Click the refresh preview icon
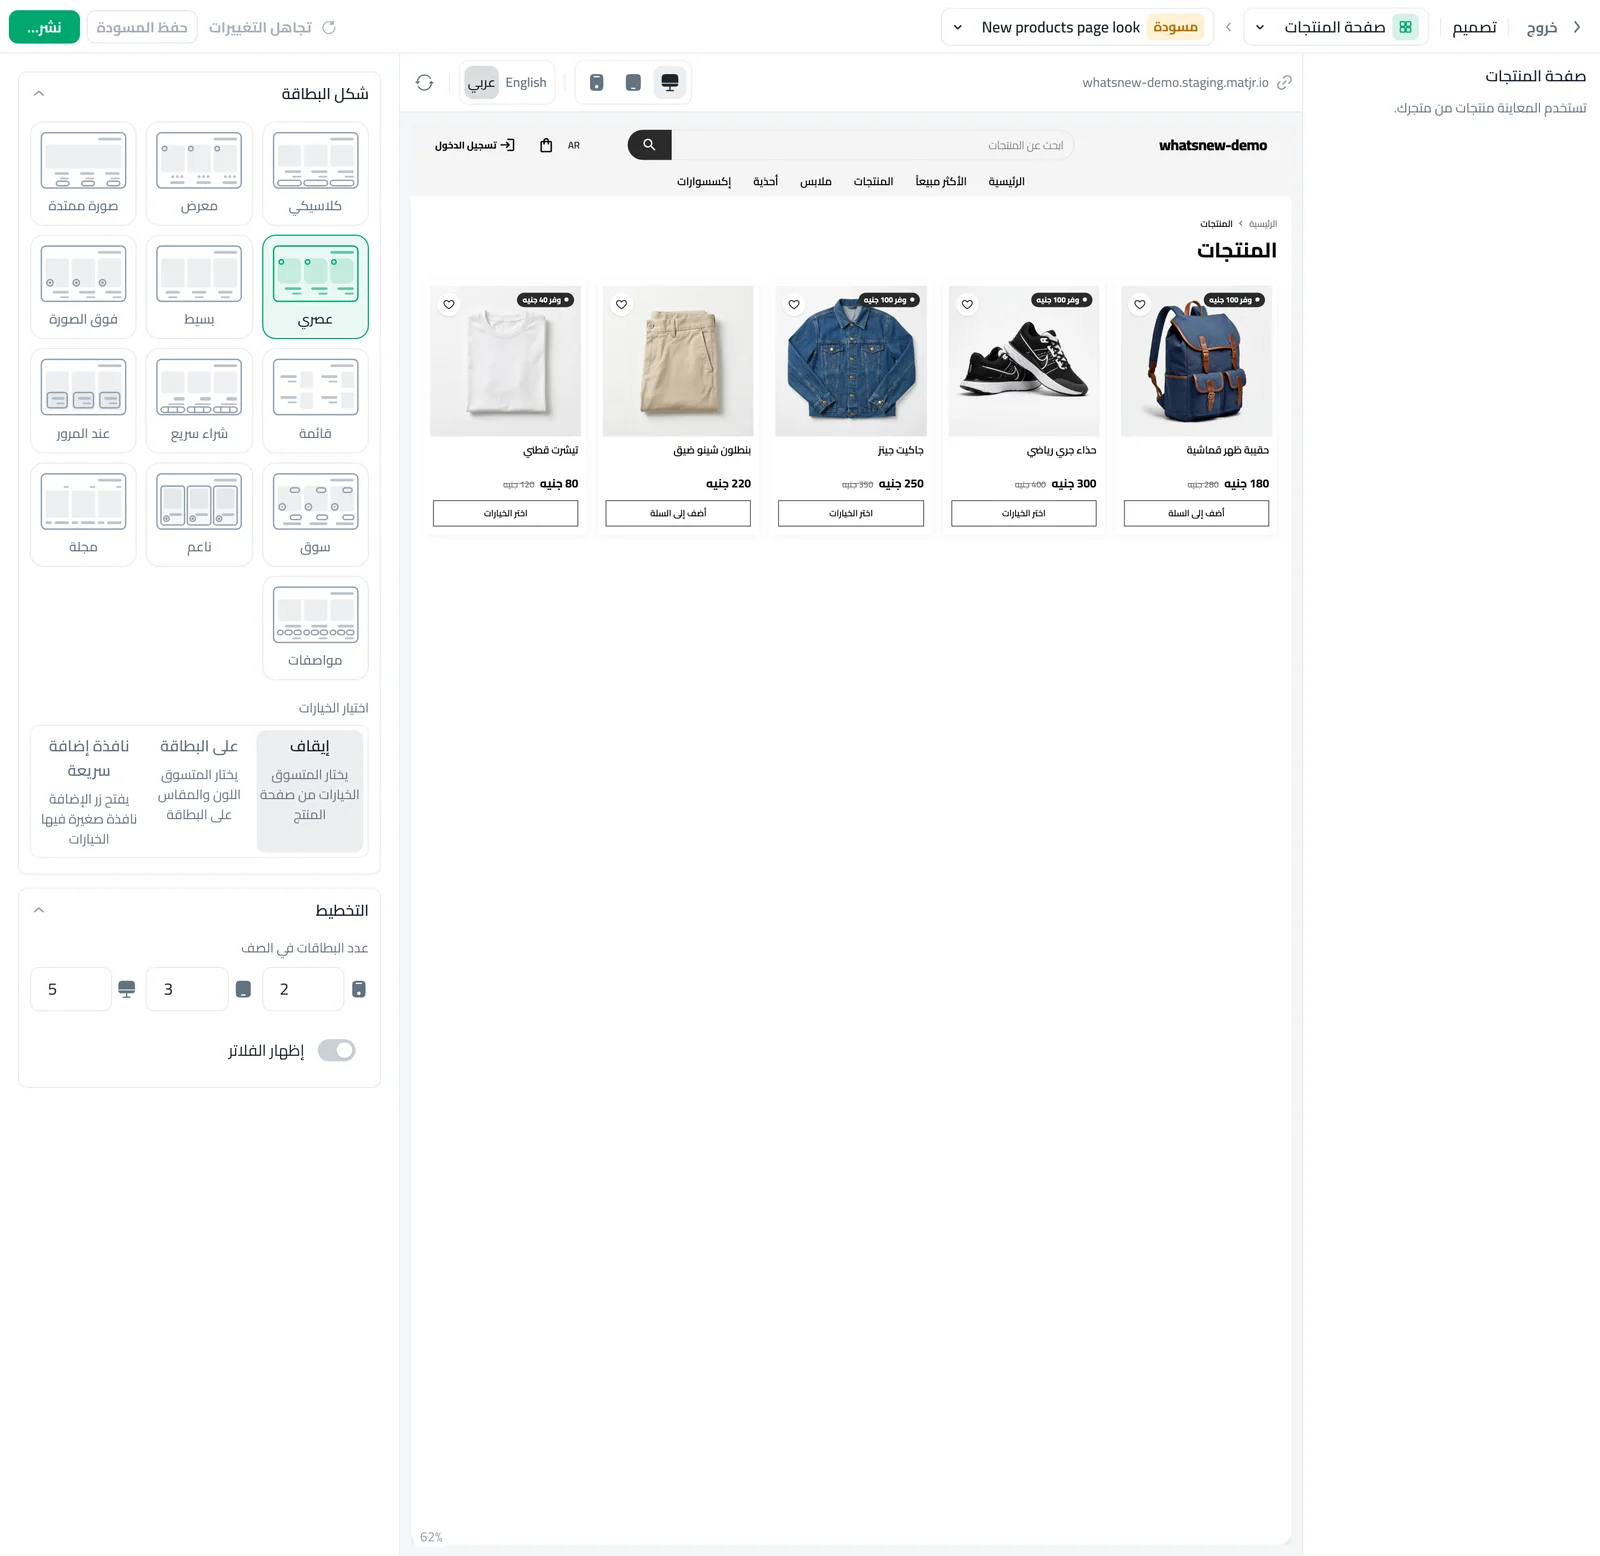Viewport: 1600px width, 1556px height. click(x=424, y=83)
